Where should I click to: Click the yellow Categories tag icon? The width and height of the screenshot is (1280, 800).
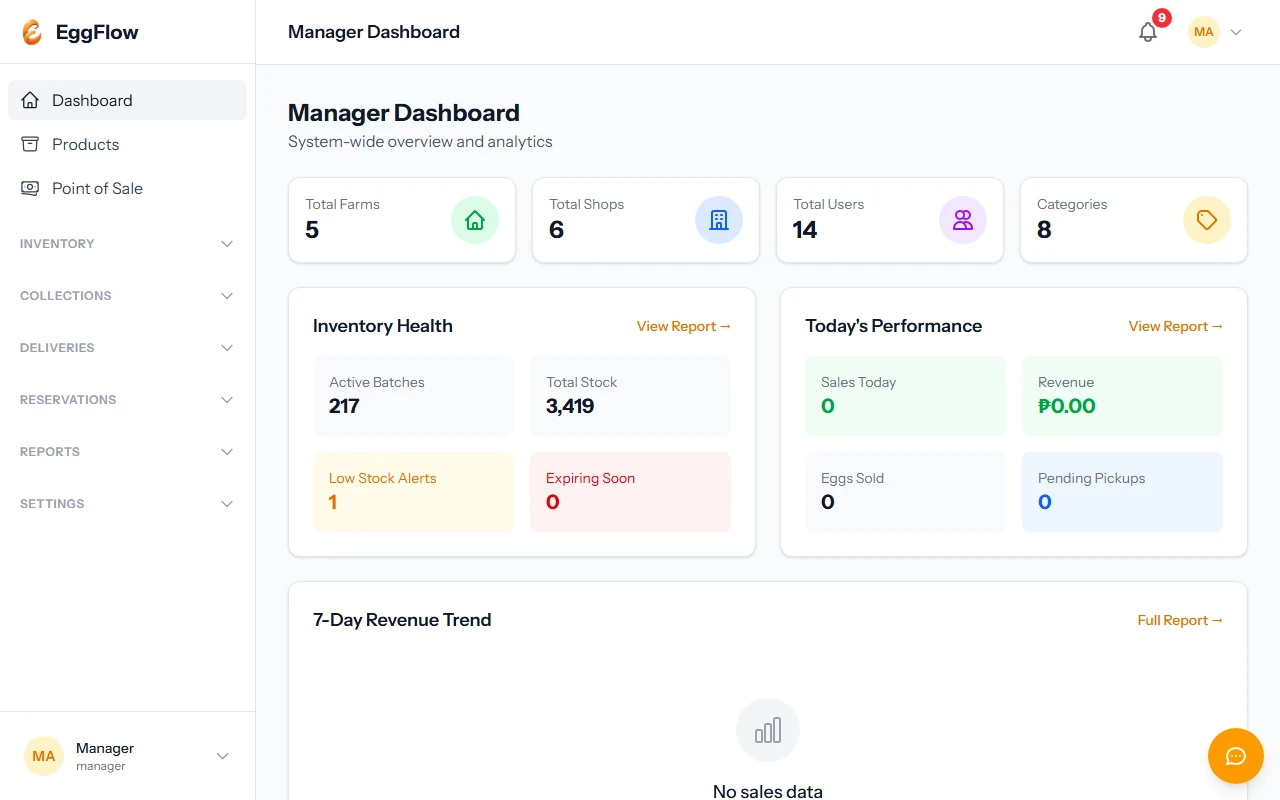tap(1207, 220)
